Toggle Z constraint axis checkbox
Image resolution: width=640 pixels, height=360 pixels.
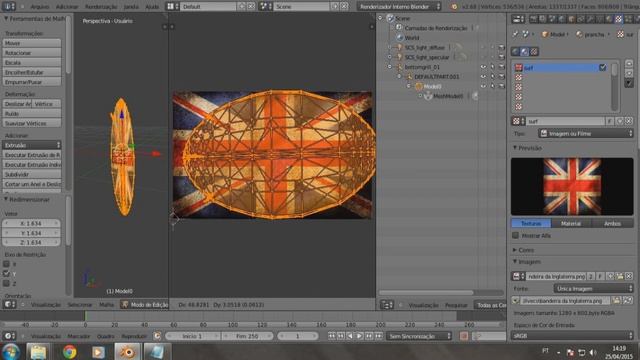[x=6, y=283]
